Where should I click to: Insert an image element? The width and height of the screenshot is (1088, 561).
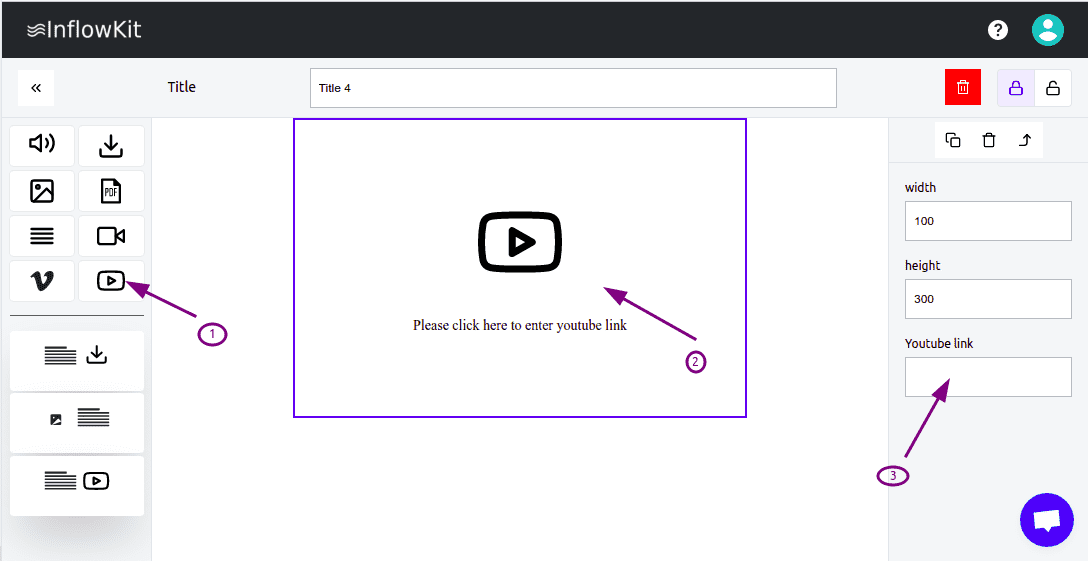[42, 190]
